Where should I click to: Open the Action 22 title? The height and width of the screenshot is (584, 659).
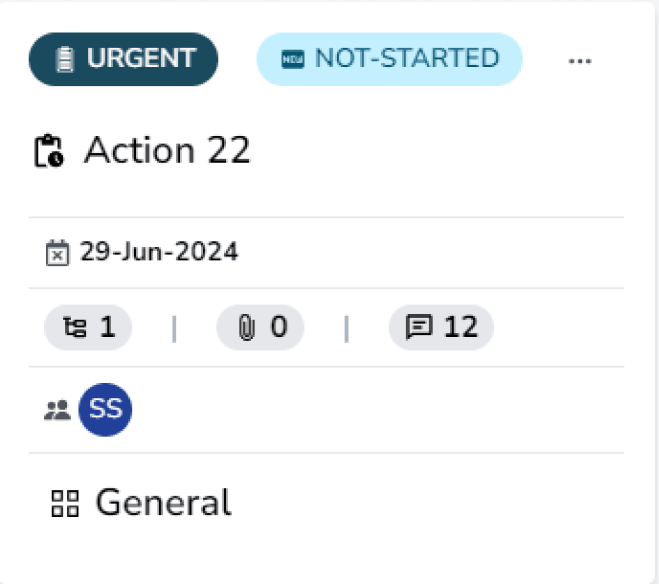click(x=167, y=150)
